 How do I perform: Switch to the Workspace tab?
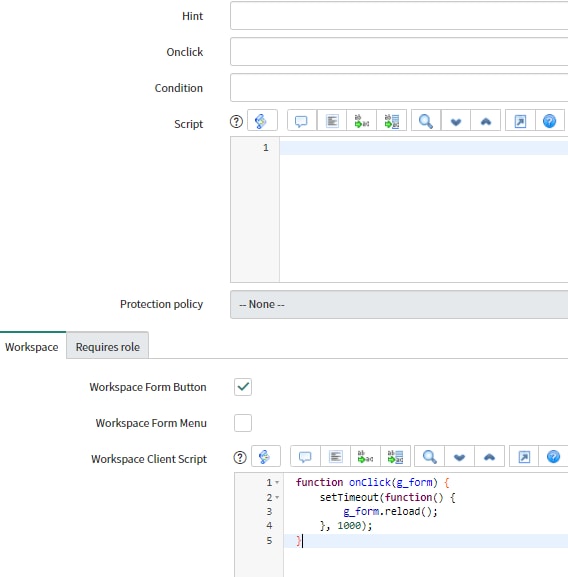click(x=32, y=347)
